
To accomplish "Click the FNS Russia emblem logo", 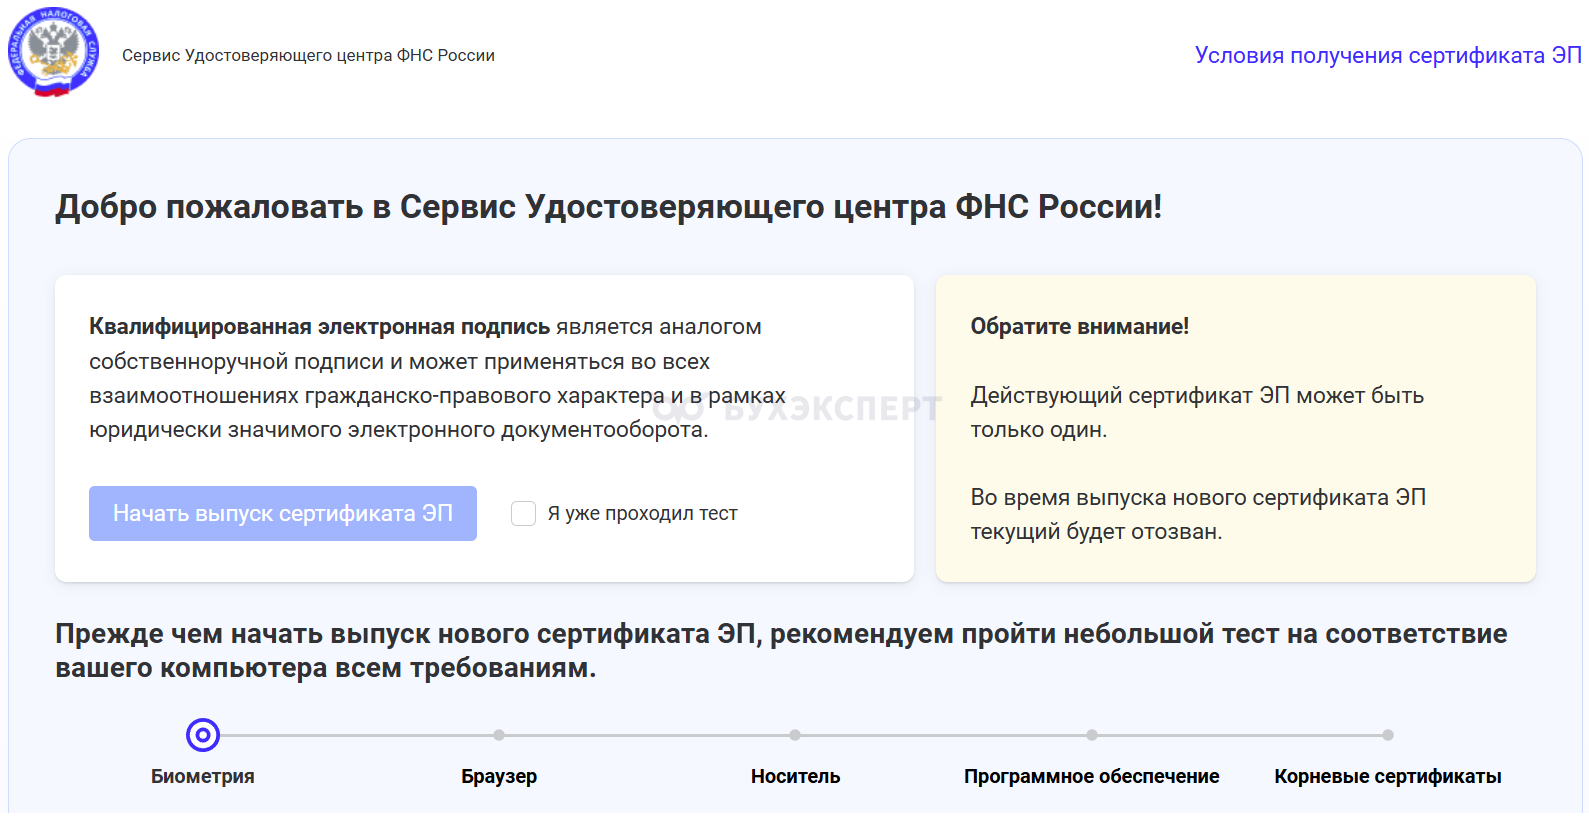I will click(54, 53).
